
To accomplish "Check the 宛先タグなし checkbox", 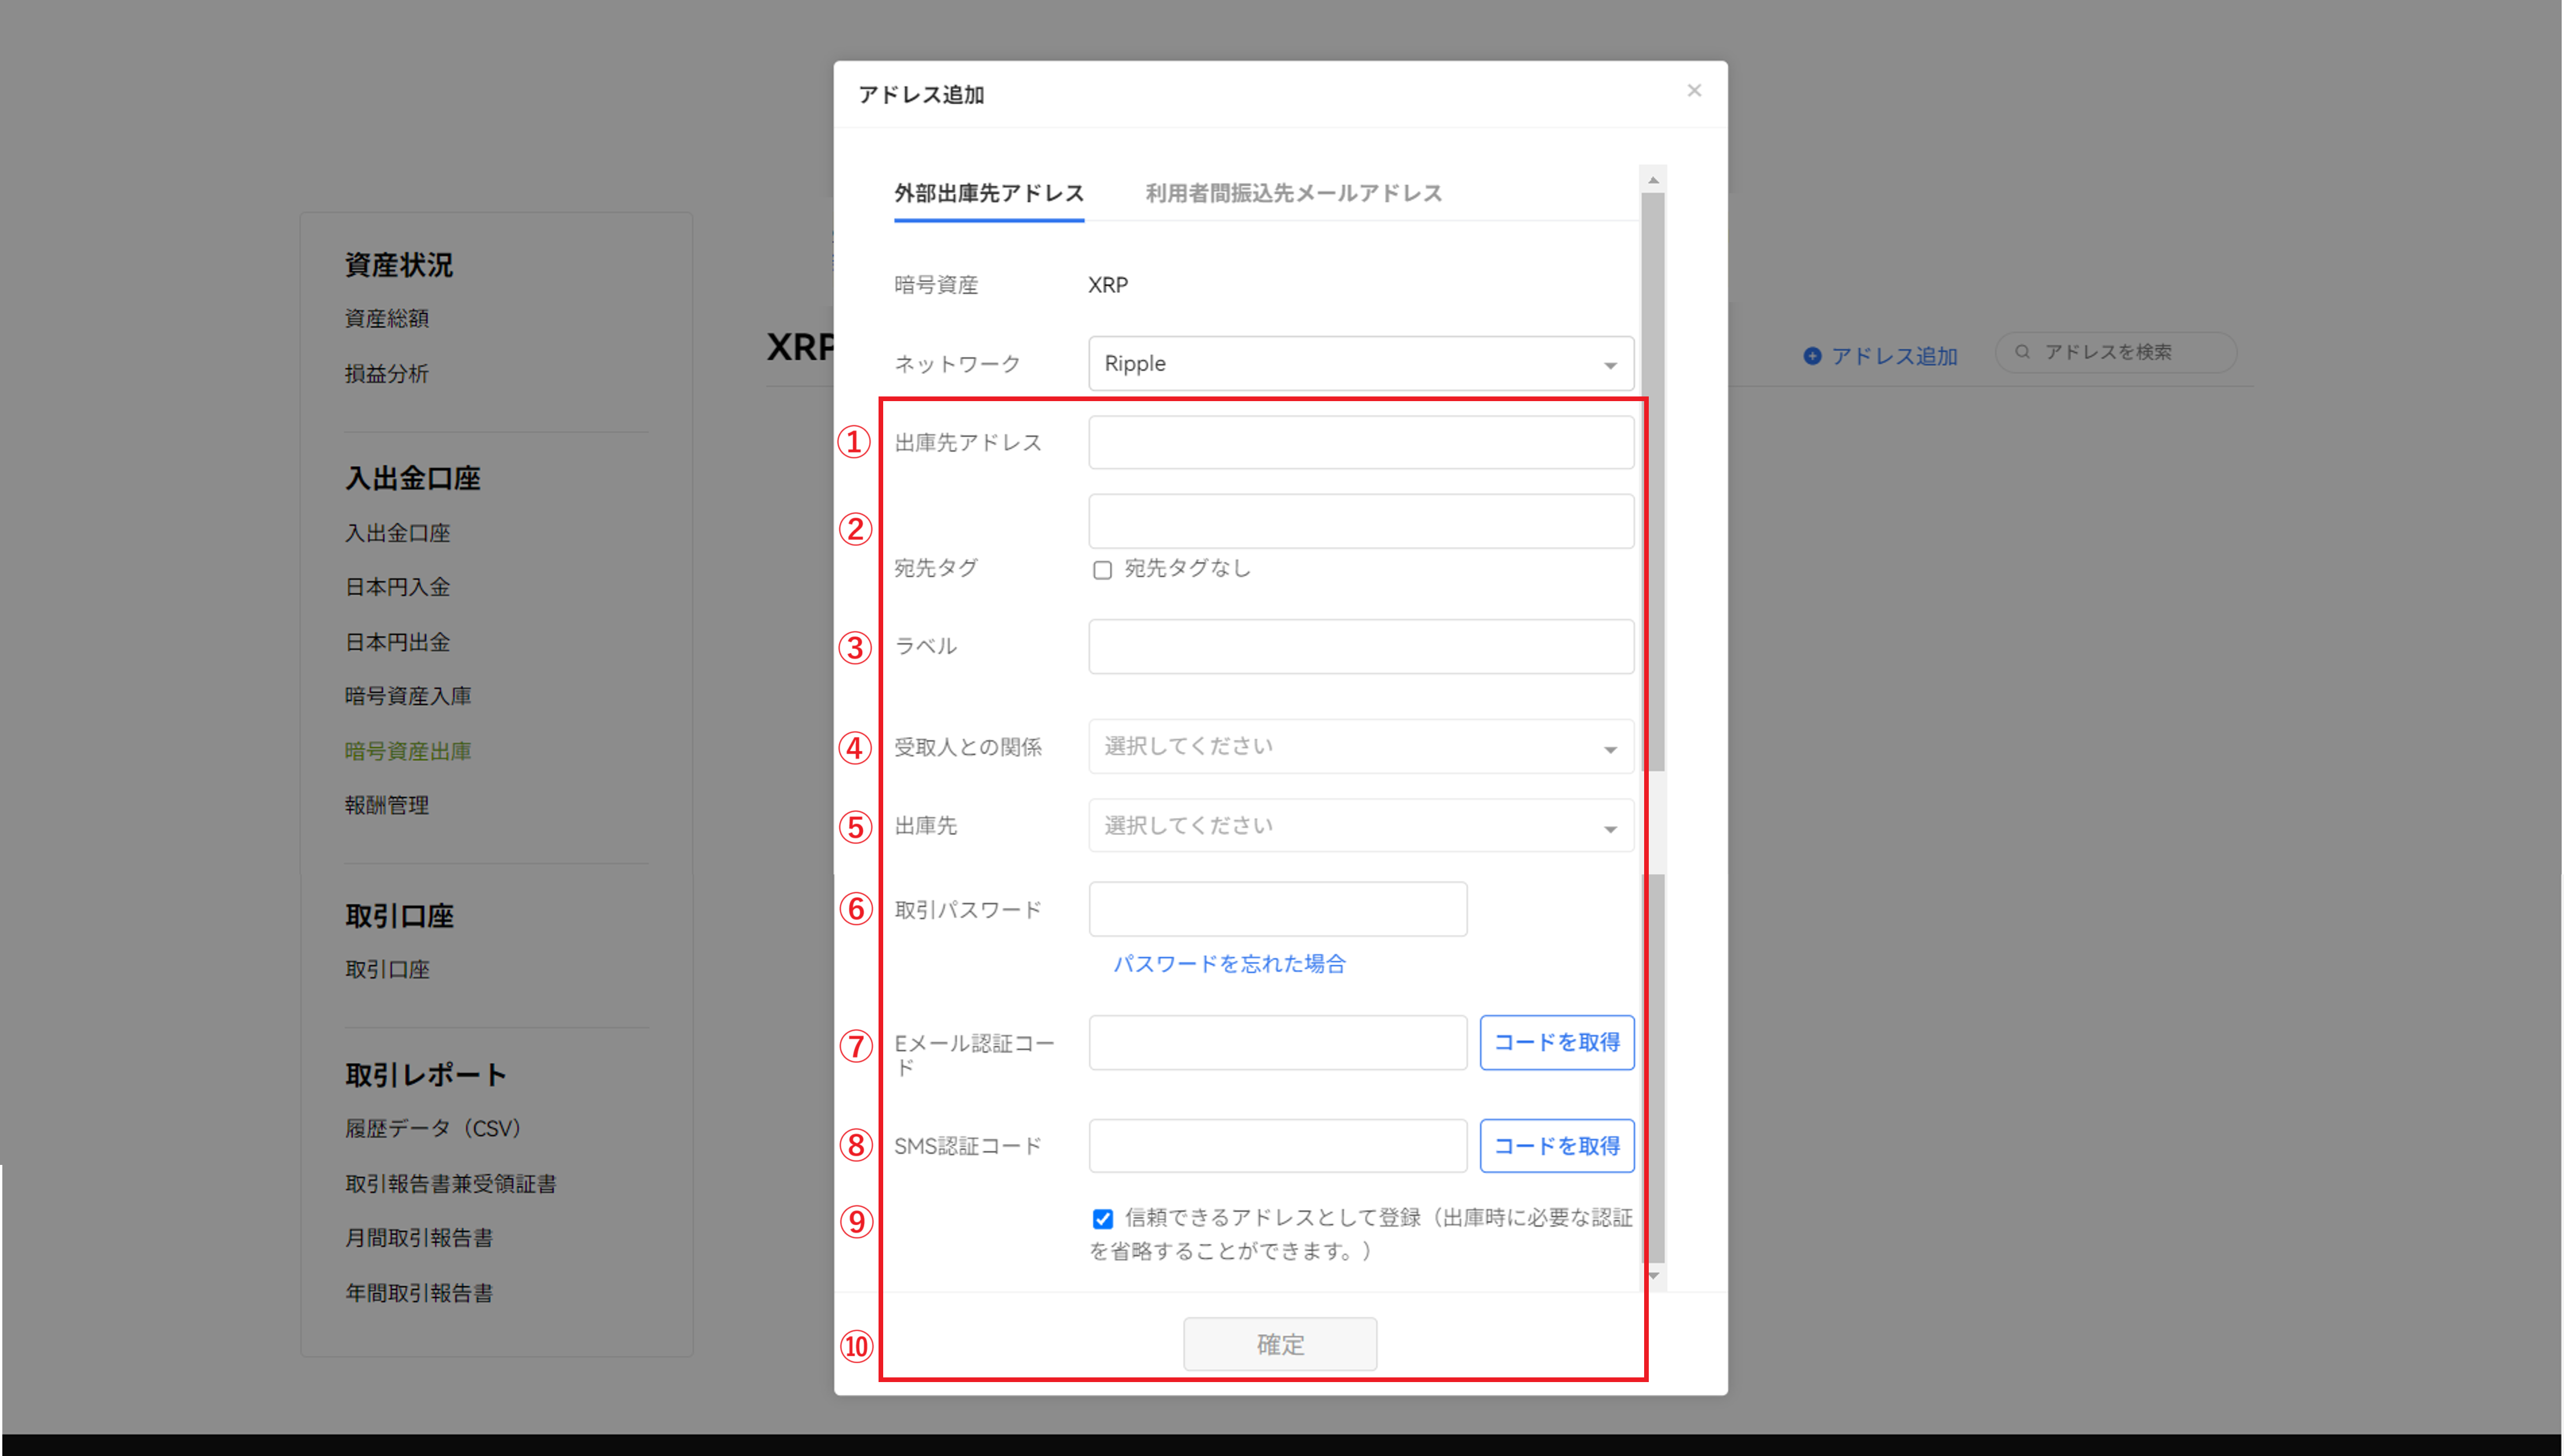I will click(x=1102, y=570).
